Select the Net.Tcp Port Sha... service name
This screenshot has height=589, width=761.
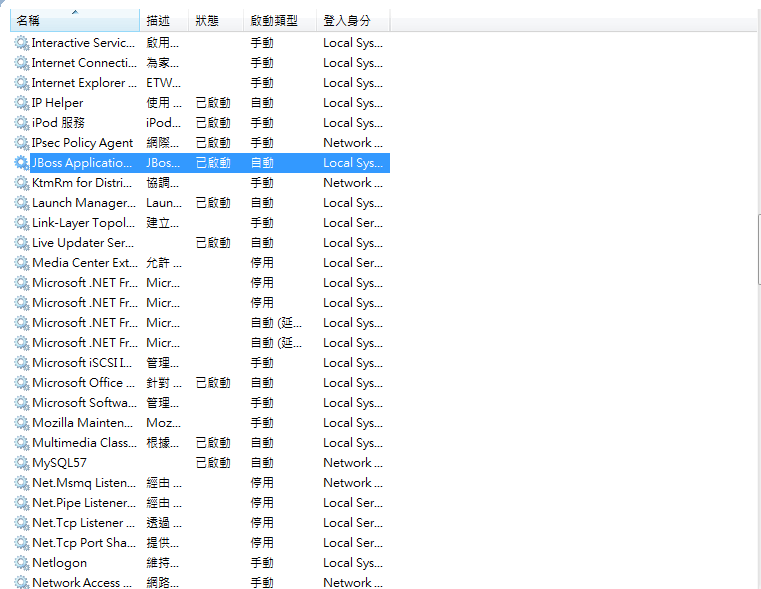click(x=83, y=543)
